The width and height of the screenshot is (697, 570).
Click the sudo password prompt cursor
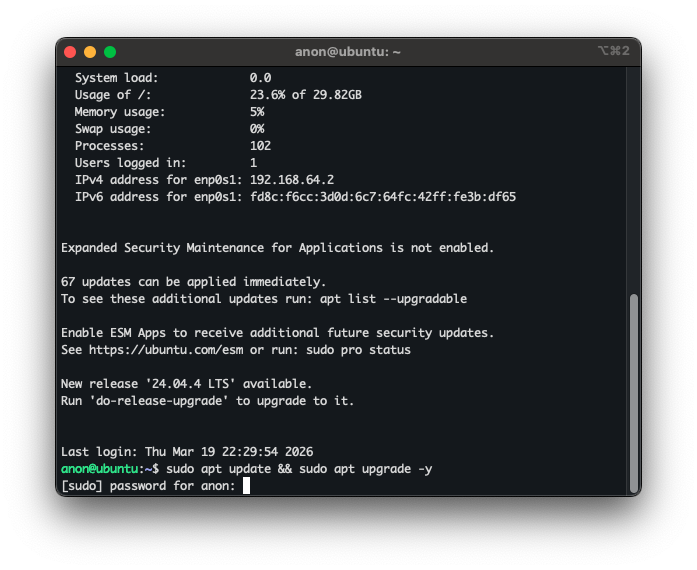246,486
